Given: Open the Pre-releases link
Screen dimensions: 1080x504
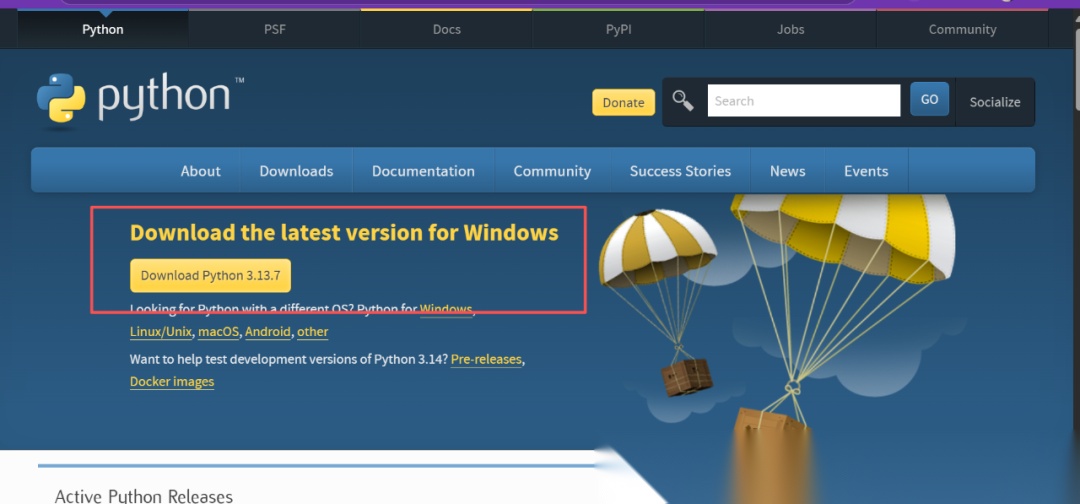Looking at the screenshot, I should (x=486, y=359).
